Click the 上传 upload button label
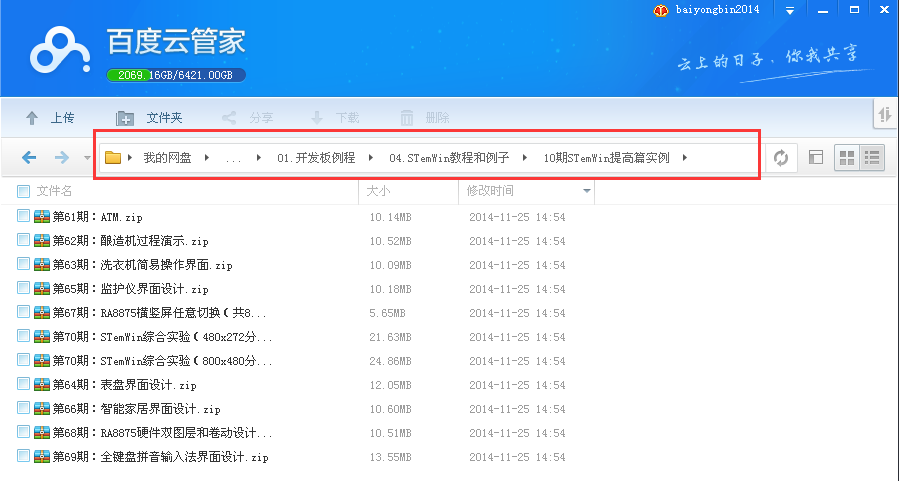The width and height of the screenshot is (899, 481). pyautogui.click(x=62, y=118)
